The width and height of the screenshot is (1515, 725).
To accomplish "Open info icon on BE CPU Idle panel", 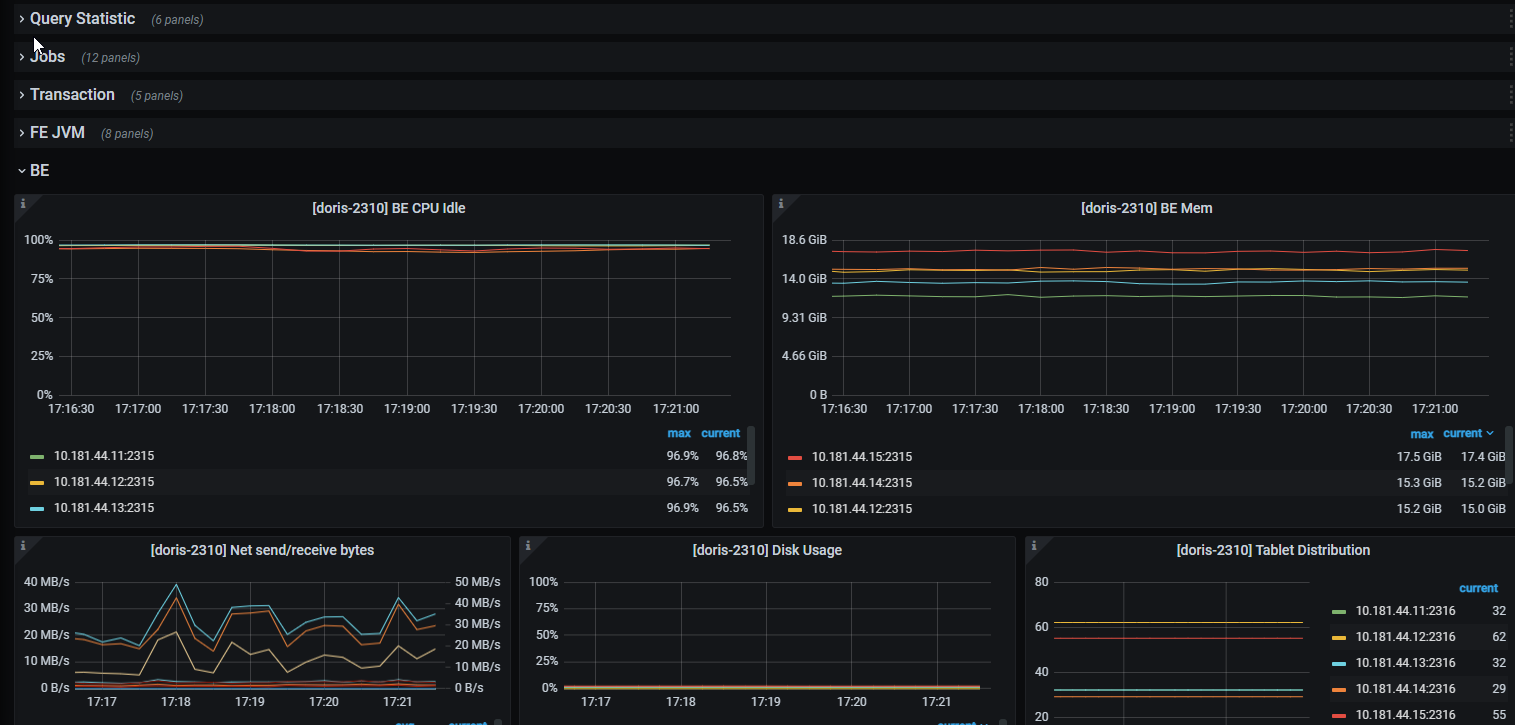I will click(23, 203).
